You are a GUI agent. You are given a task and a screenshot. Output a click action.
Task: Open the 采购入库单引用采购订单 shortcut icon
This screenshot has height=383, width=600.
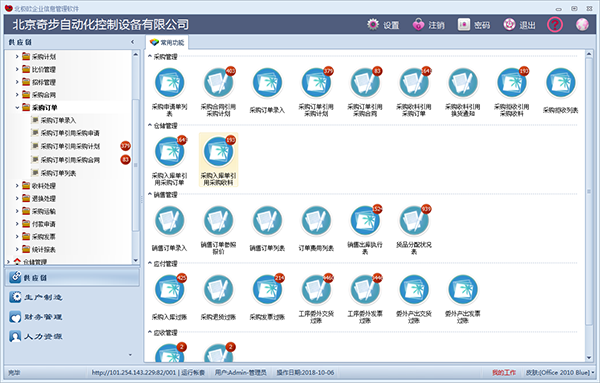coord(170,152)
